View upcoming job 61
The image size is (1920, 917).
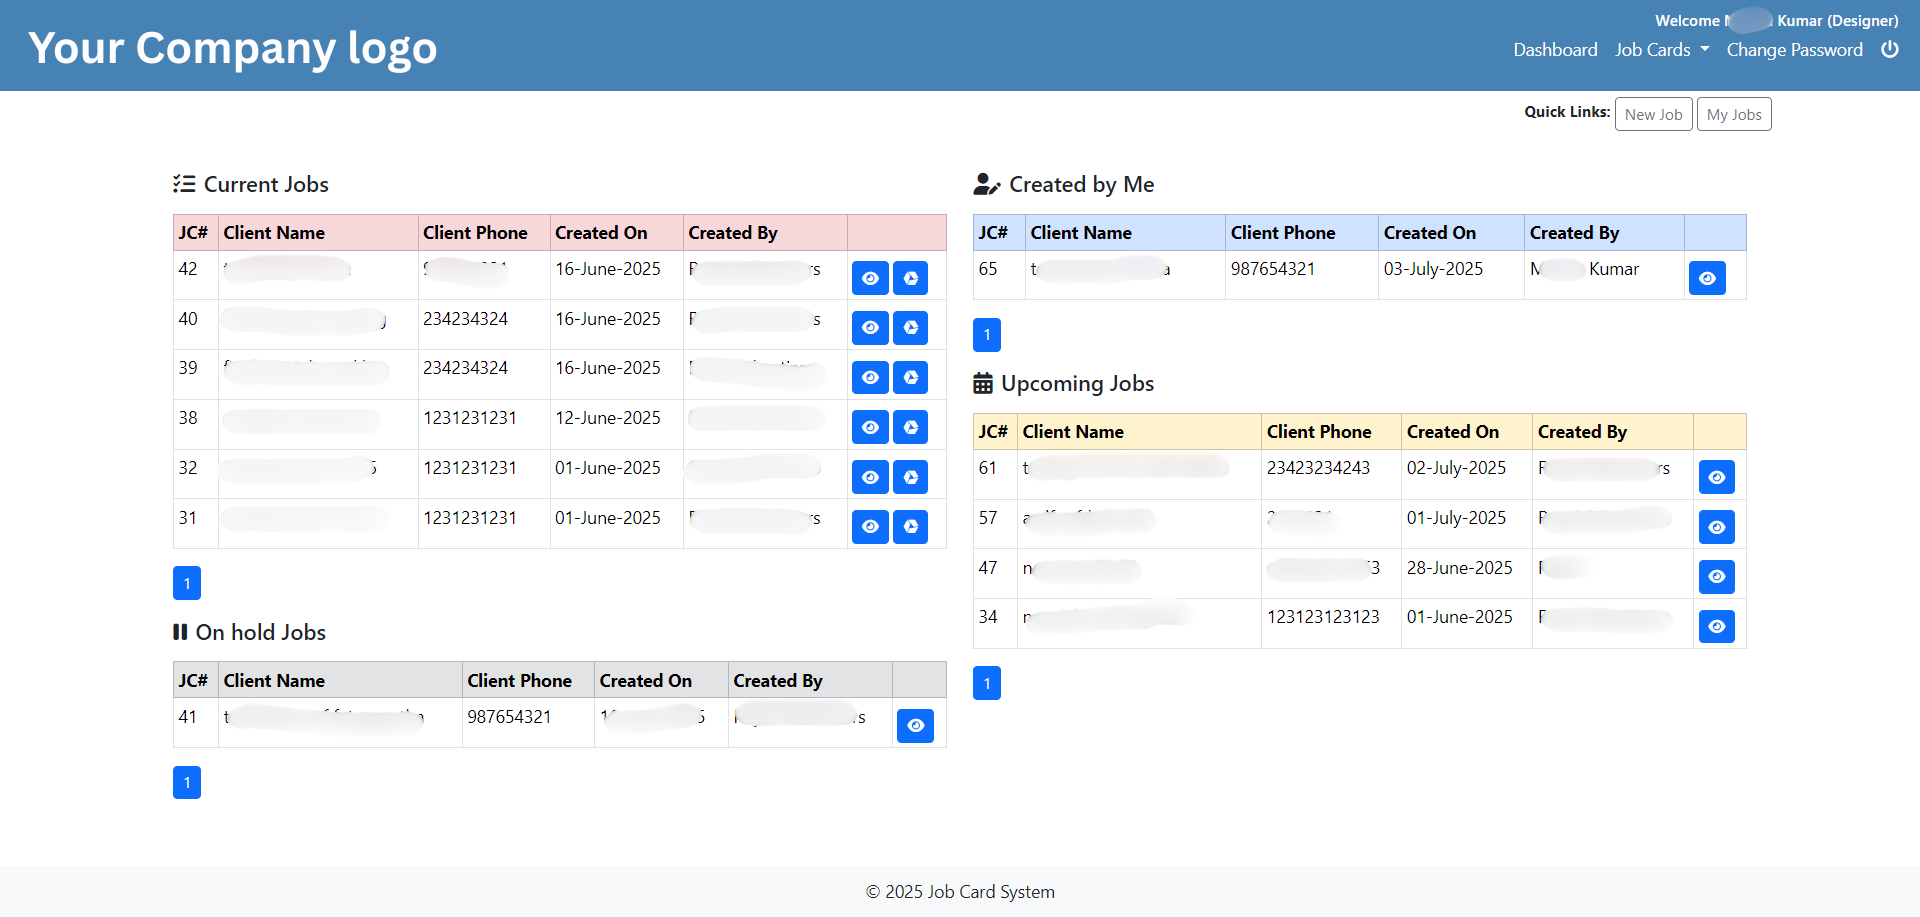click(1716, 477)
